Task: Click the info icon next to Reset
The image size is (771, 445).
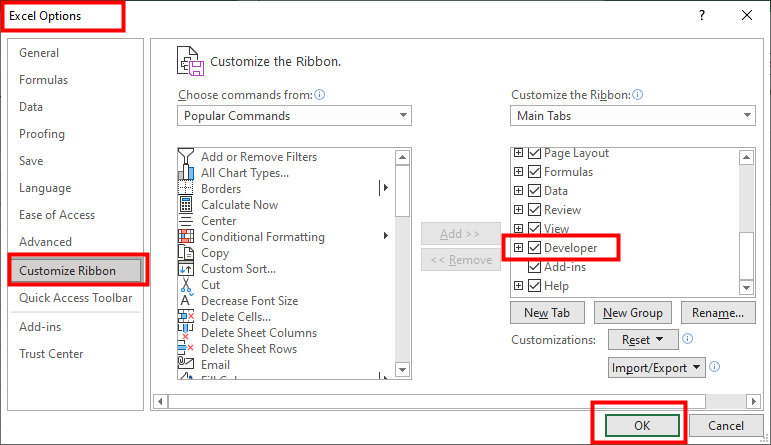Action: point(688,339)
